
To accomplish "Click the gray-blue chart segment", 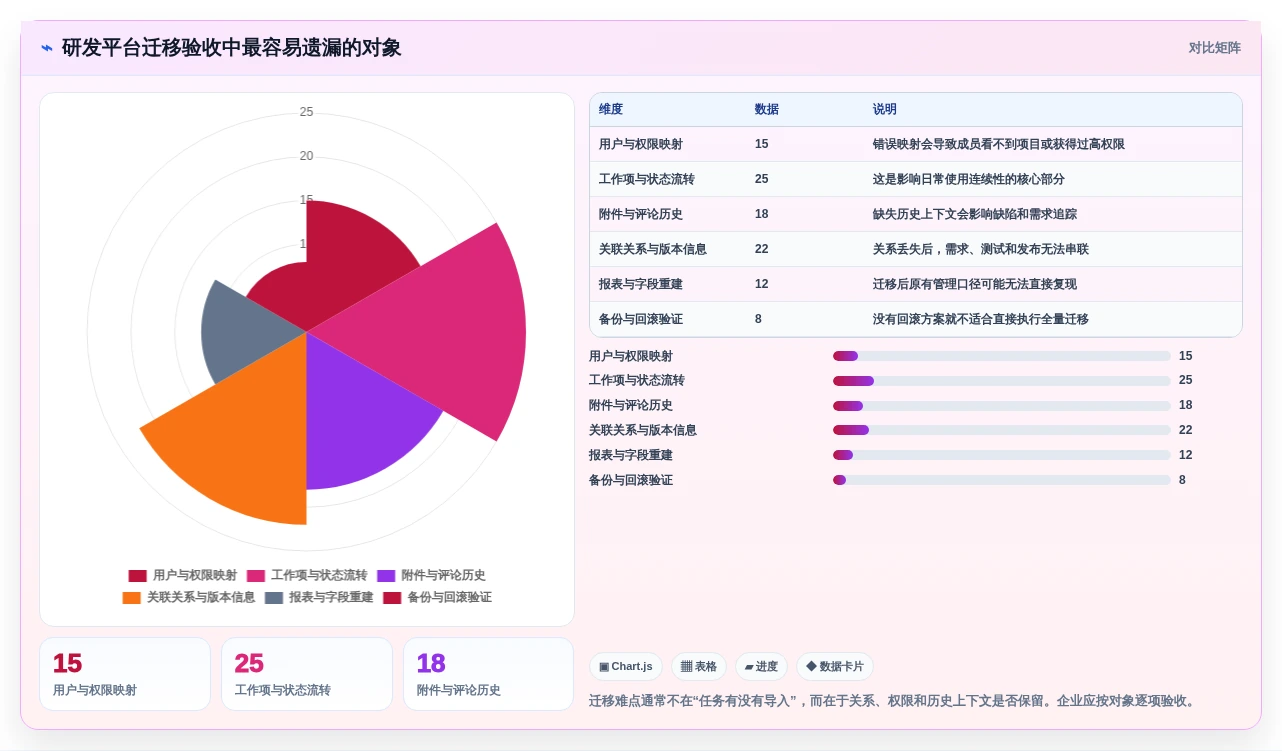I will pos(245,330).
